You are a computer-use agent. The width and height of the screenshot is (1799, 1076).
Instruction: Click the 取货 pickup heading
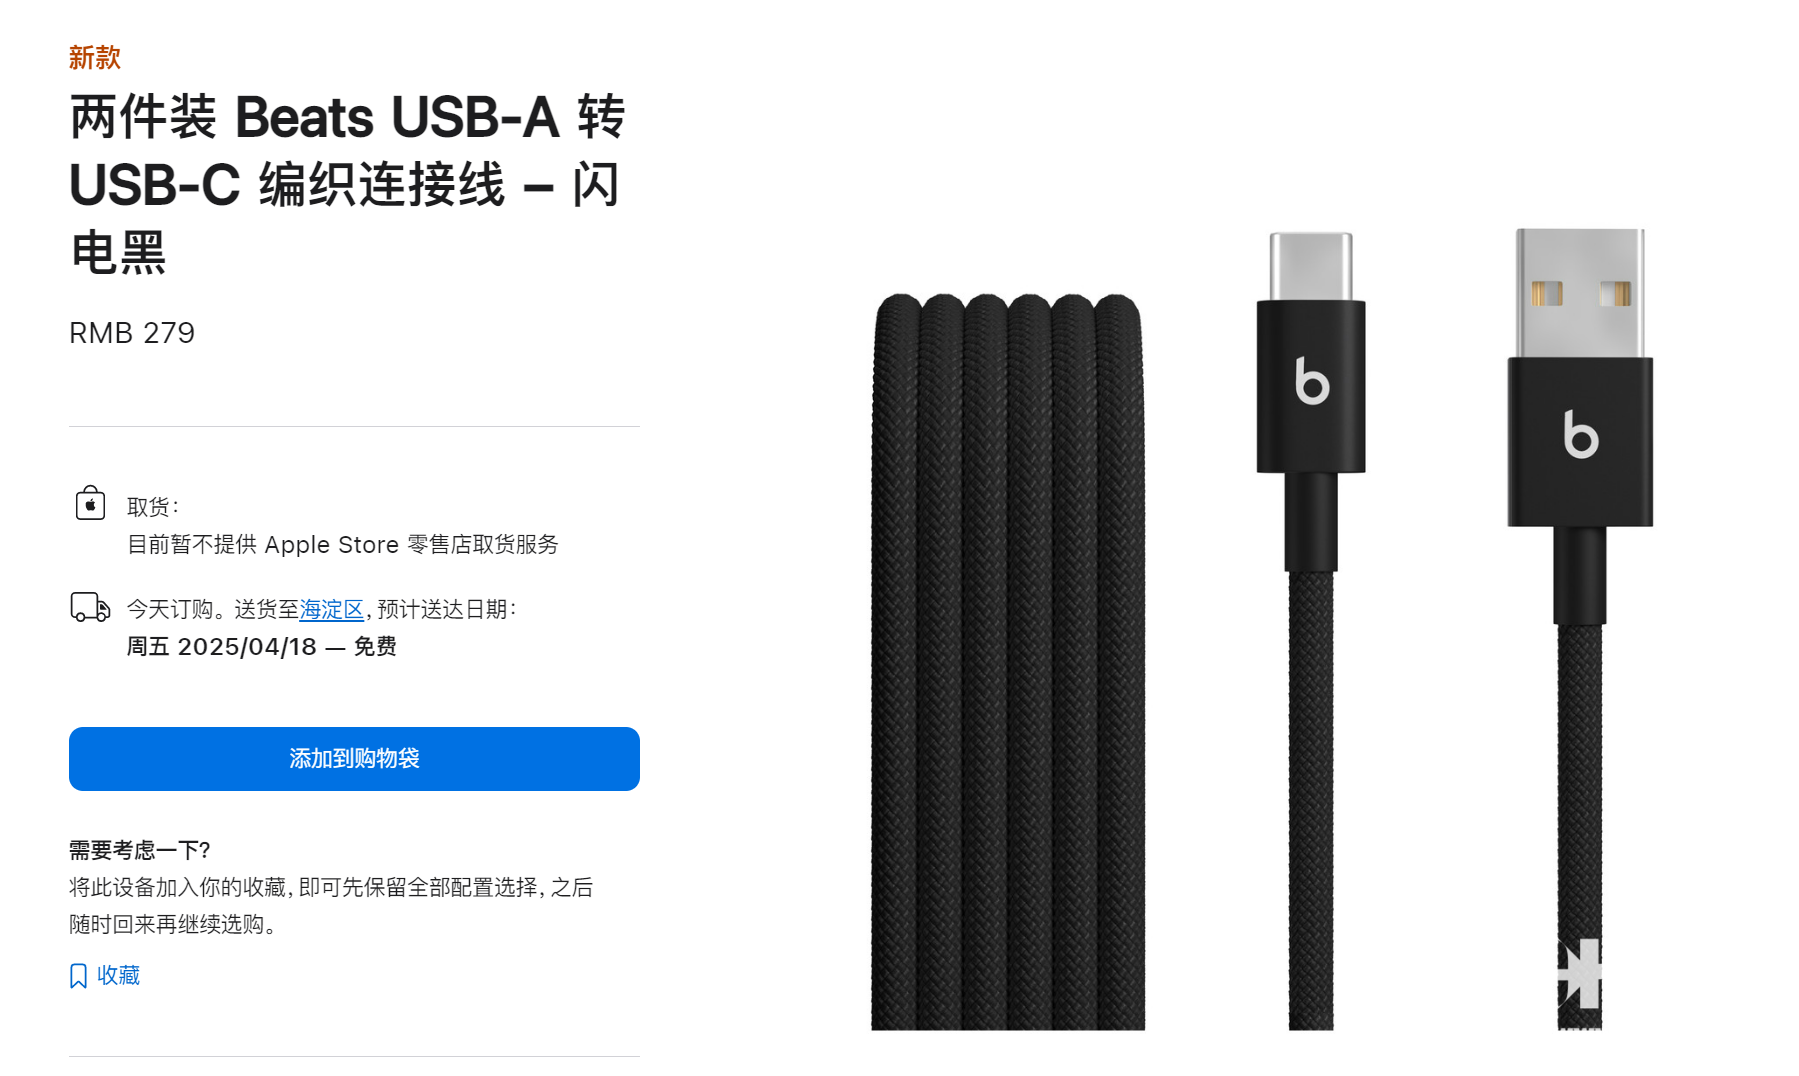153,507
